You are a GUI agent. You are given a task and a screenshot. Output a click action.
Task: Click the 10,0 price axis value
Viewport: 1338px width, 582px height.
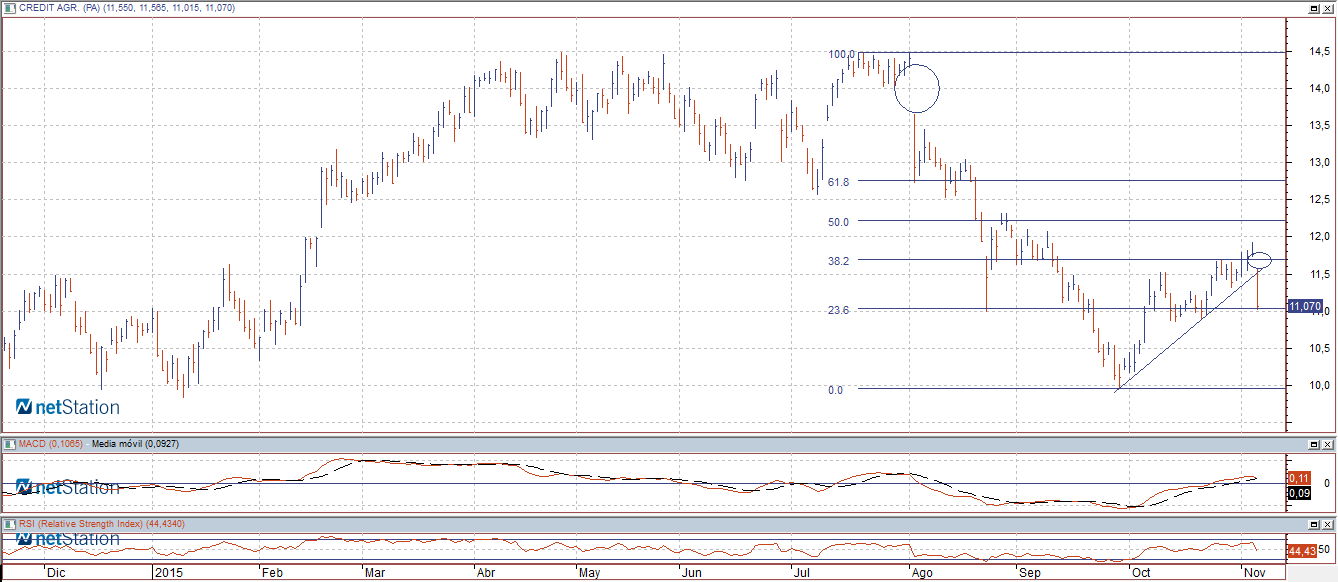tap(1318, 385)
